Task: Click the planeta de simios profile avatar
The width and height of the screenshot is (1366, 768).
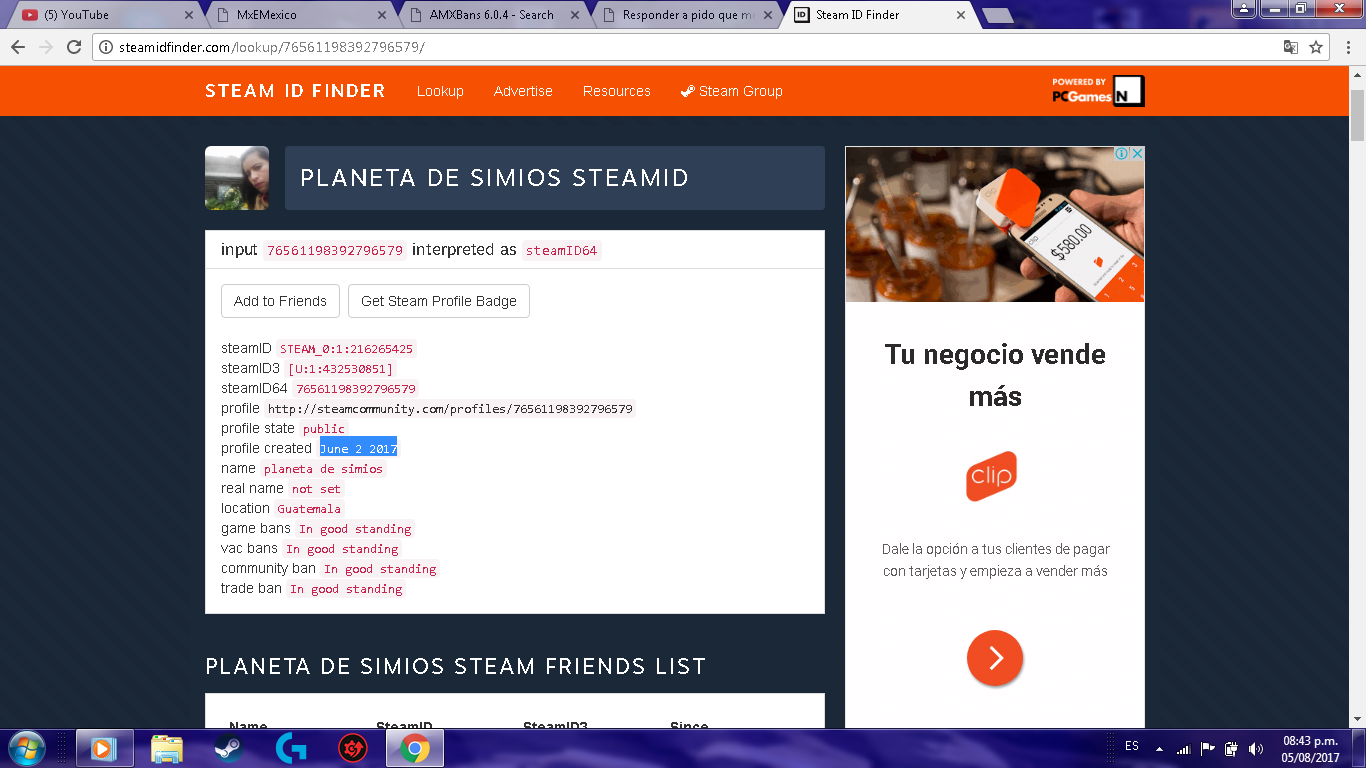Action: pos(237,178)
